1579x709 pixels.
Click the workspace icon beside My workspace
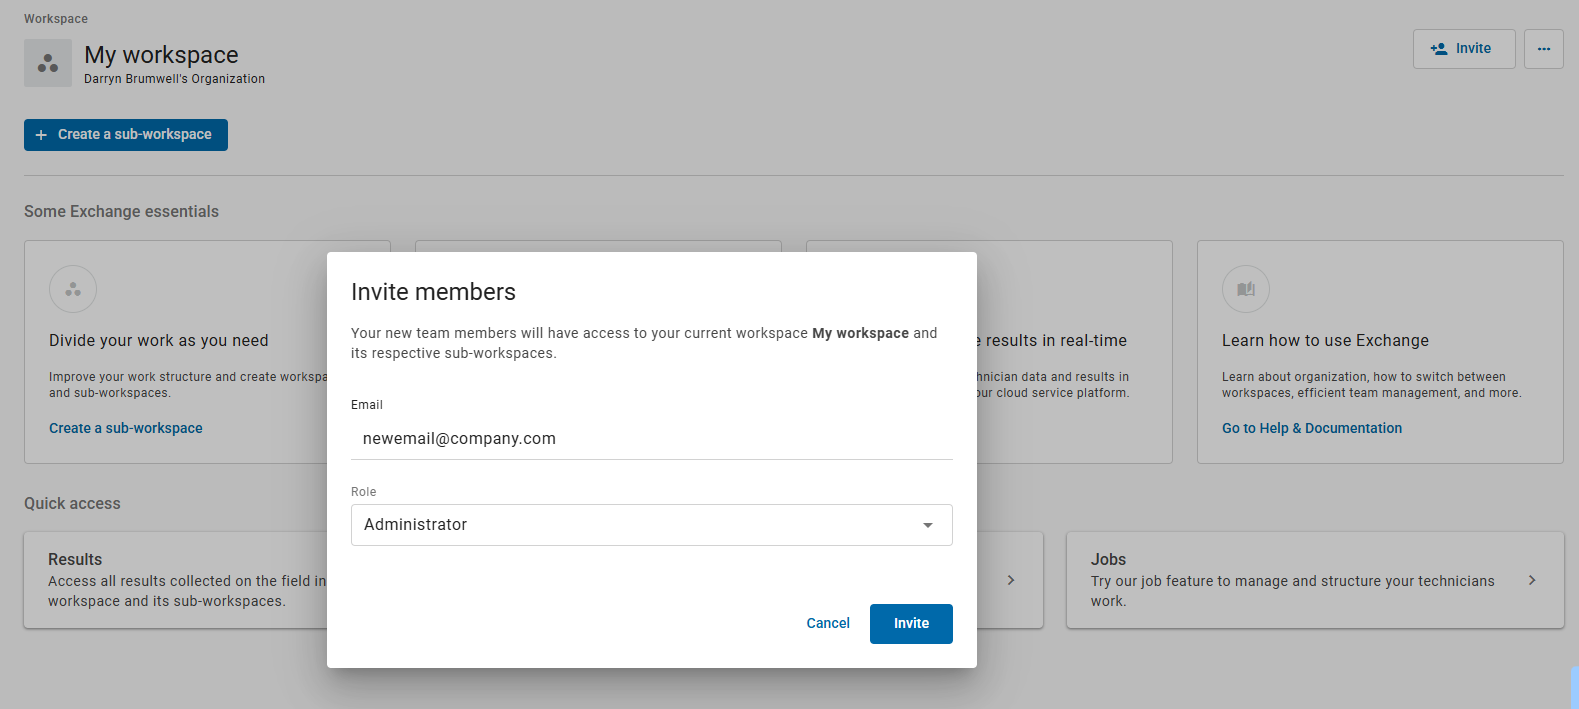pos(48,63)
